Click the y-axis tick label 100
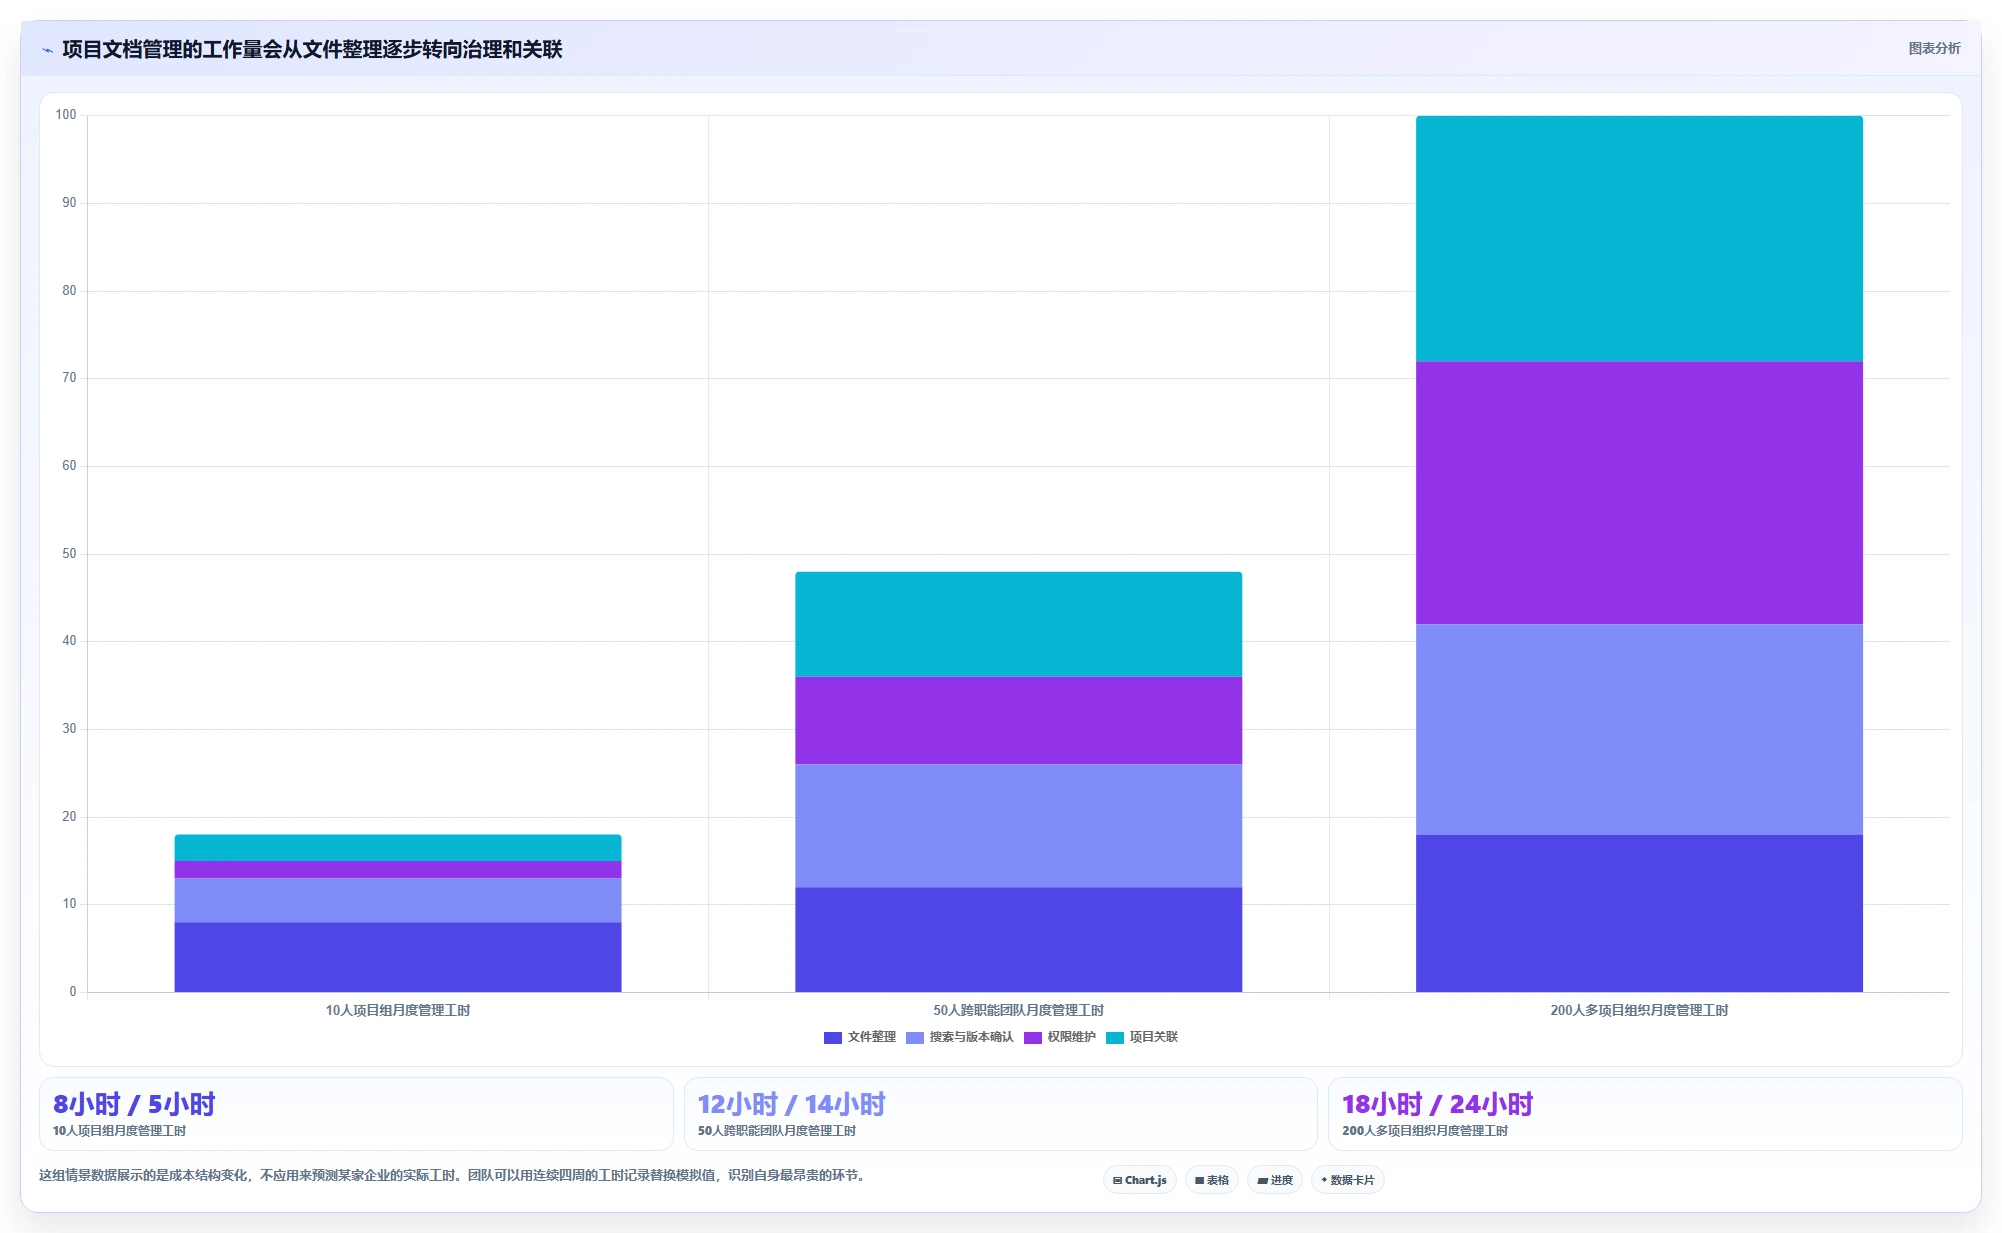 (66, 115)
